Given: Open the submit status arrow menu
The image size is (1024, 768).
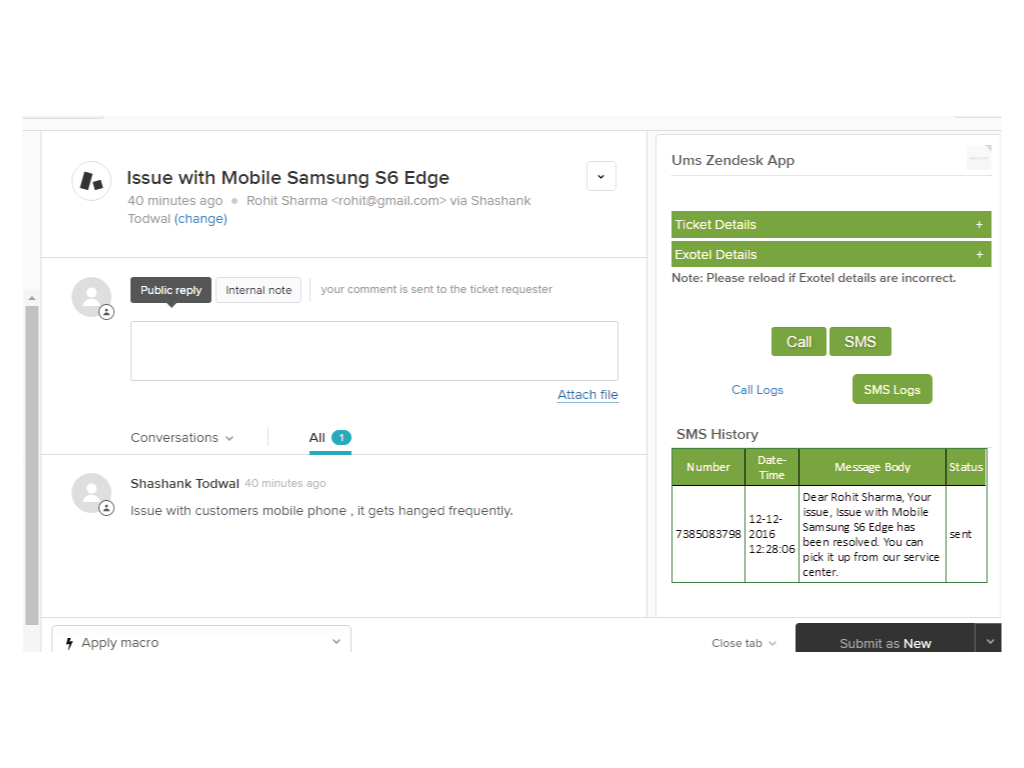Looking at the screenshot, I should [989, 641].
